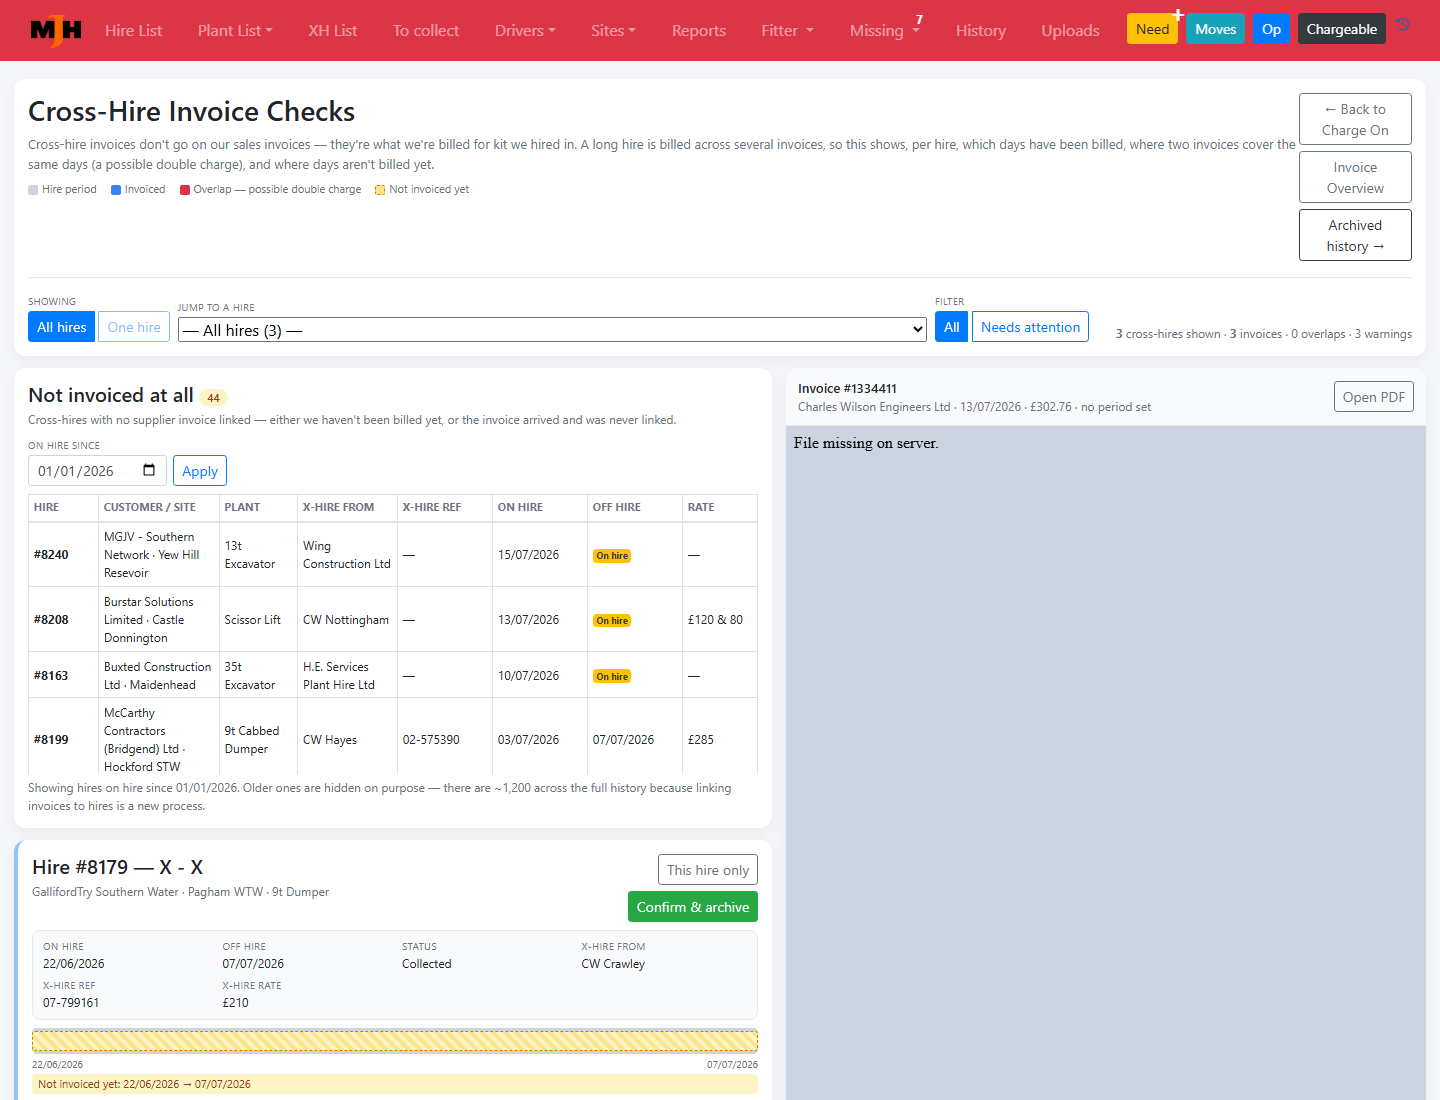
Task: Click X-hire ref 02-575390
Action: [x=431, y=740]
